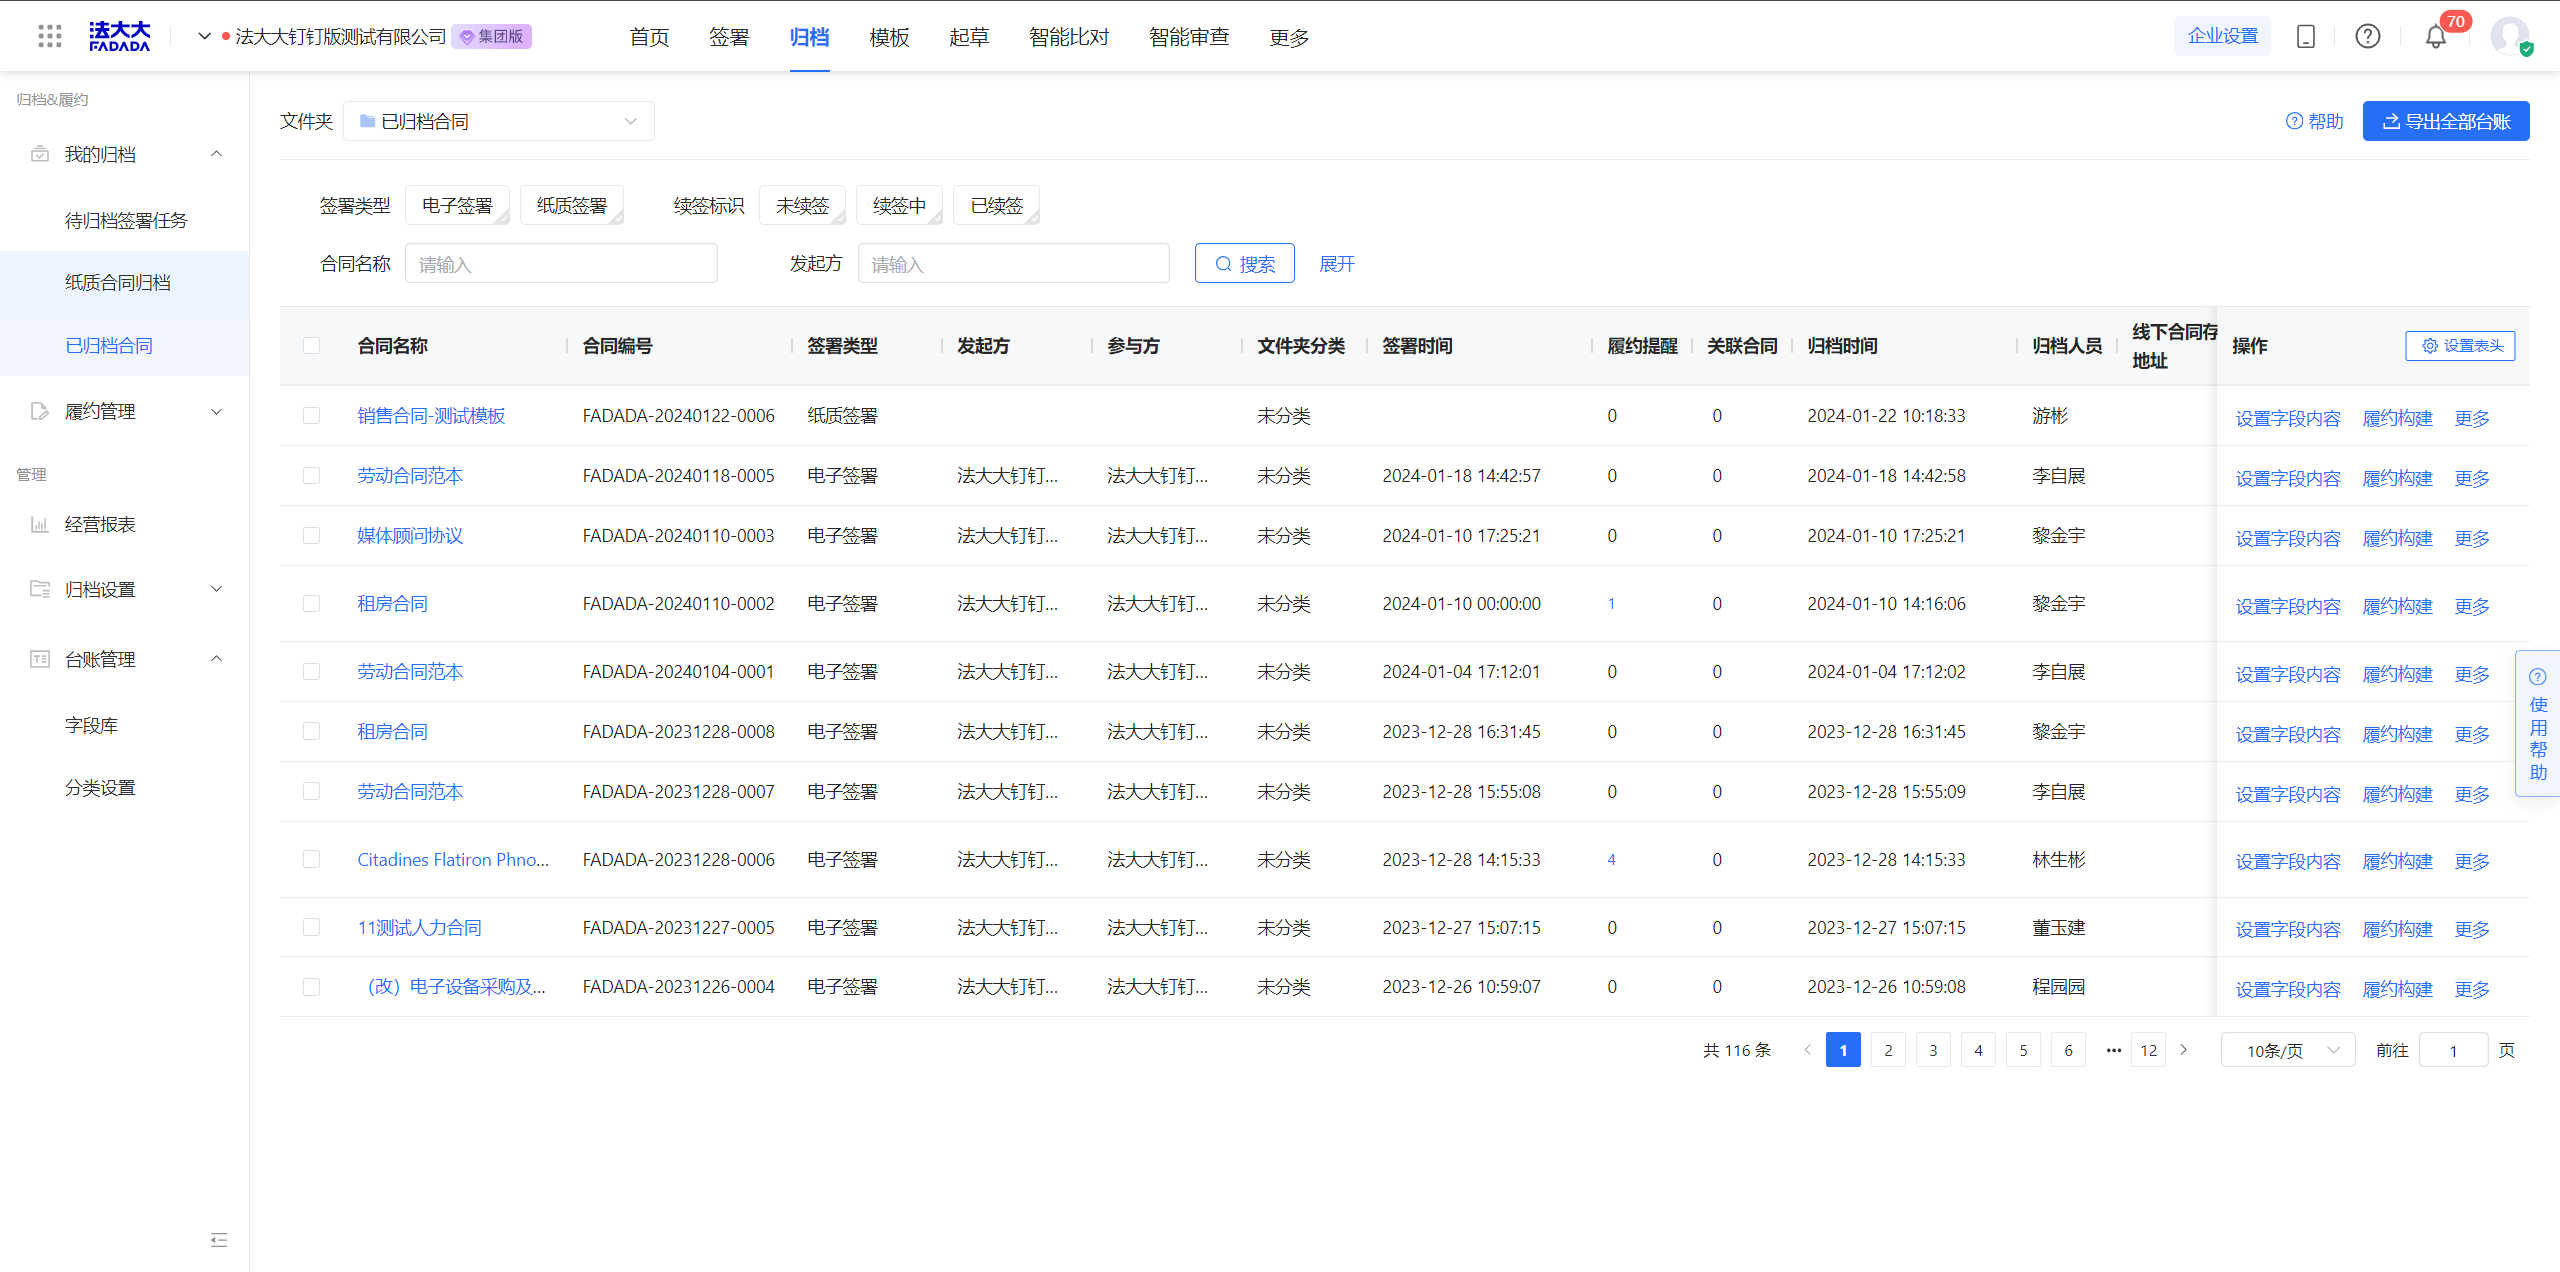
Task: Open the 媒体顾问协议 contract link
Action: point(410,536)
